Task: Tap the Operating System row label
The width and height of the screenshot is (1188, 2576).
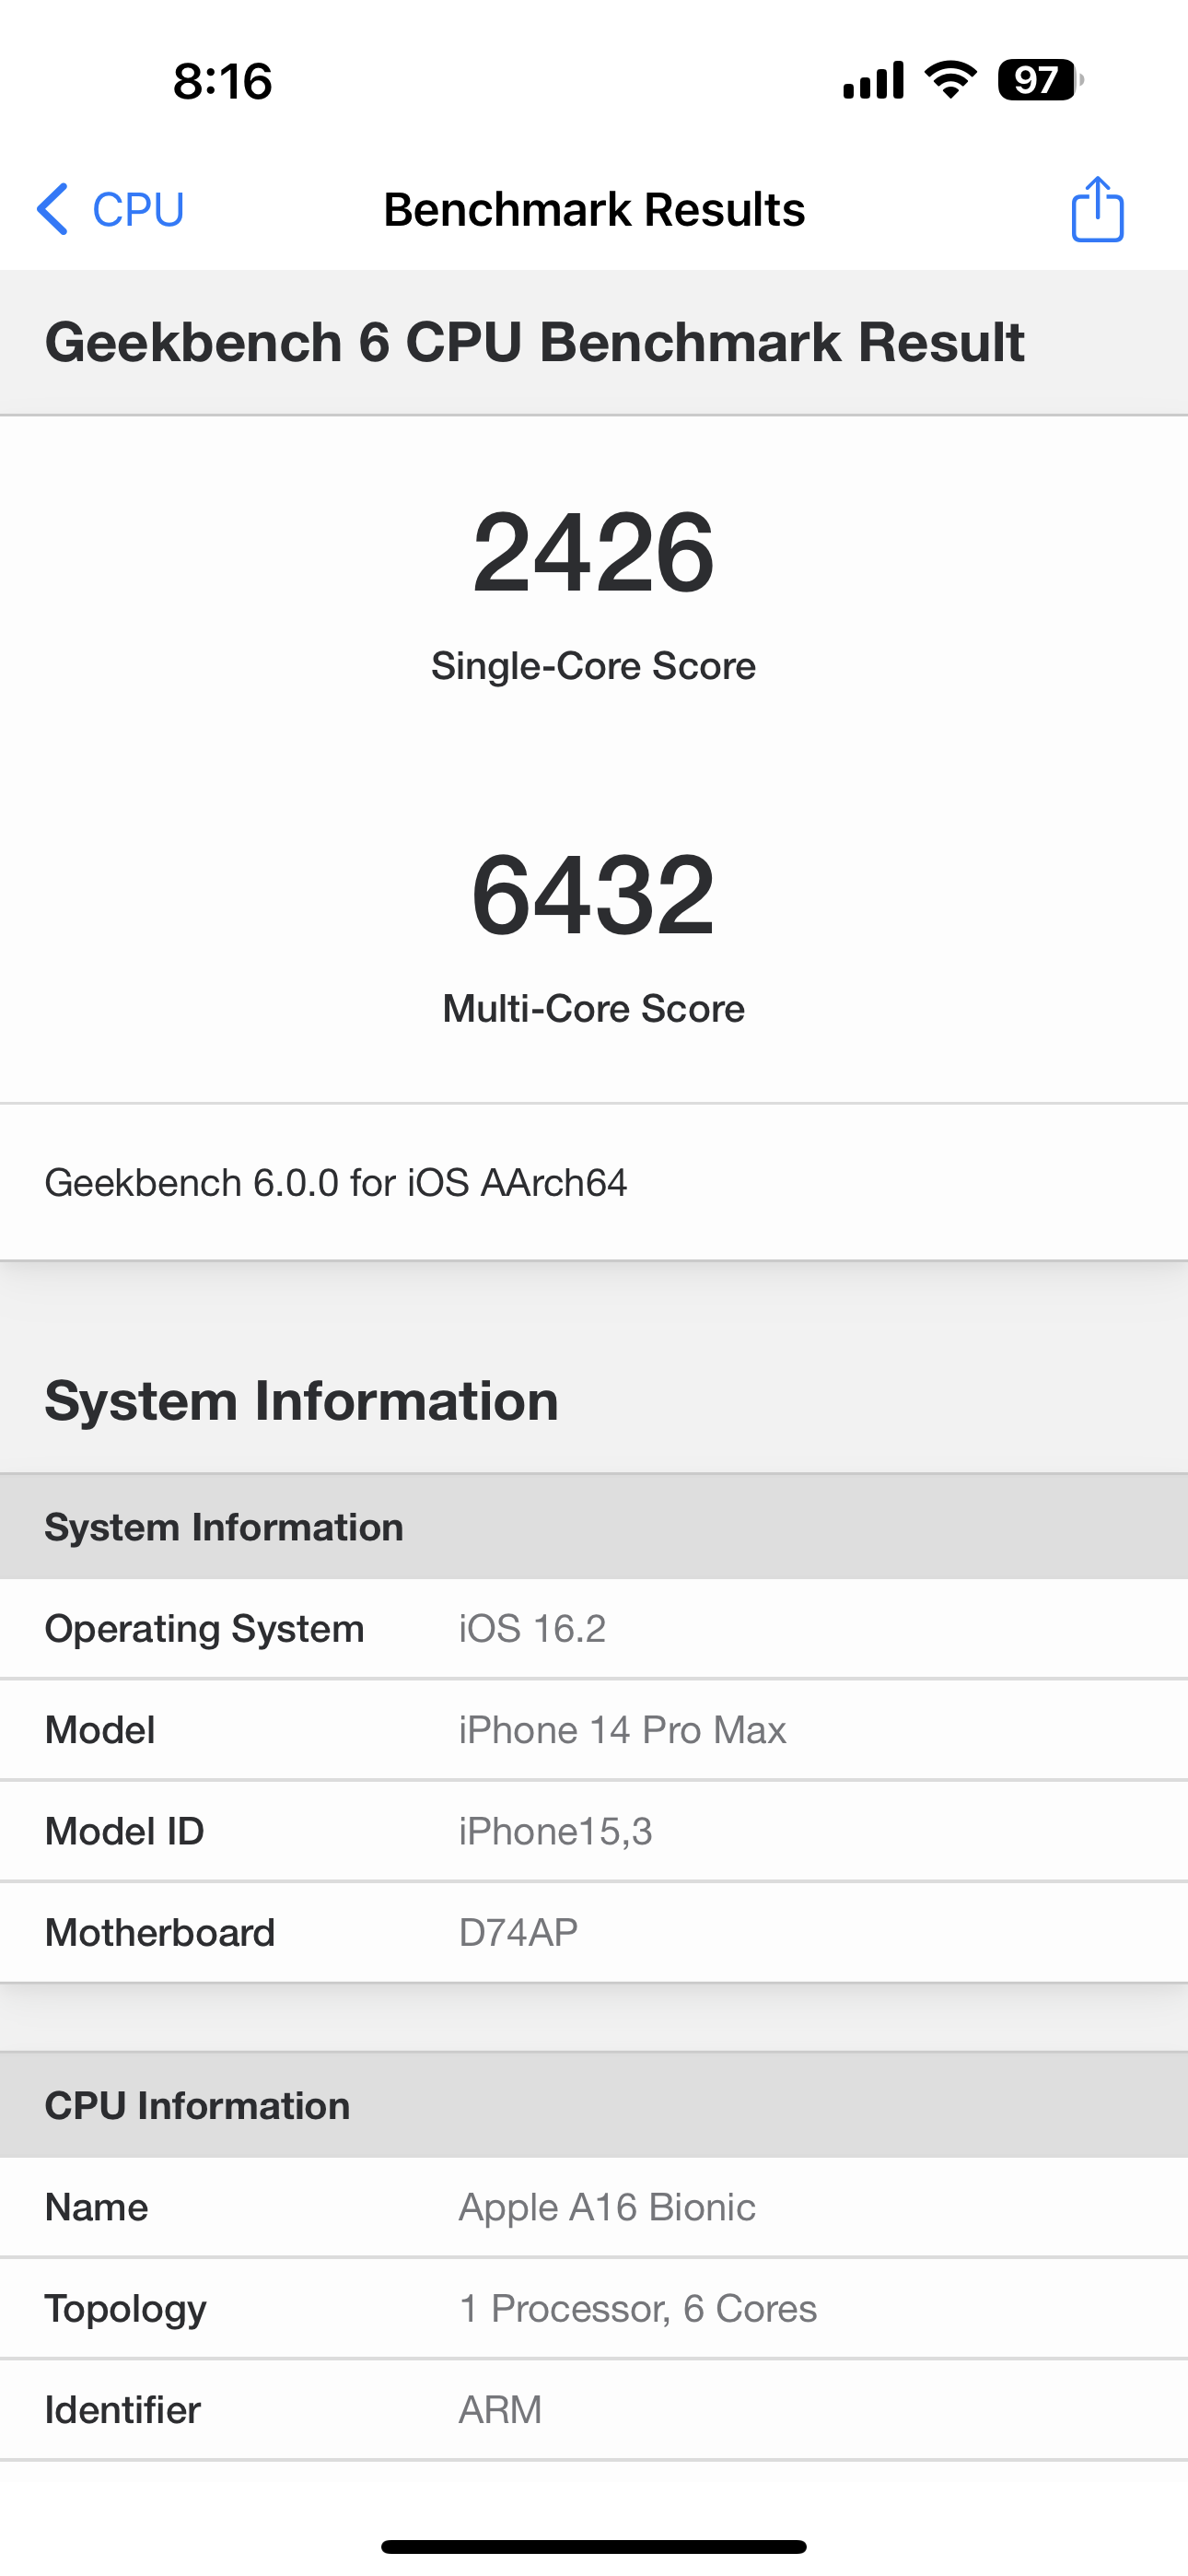Action: pyautogui.click(x=205, y=1629)
